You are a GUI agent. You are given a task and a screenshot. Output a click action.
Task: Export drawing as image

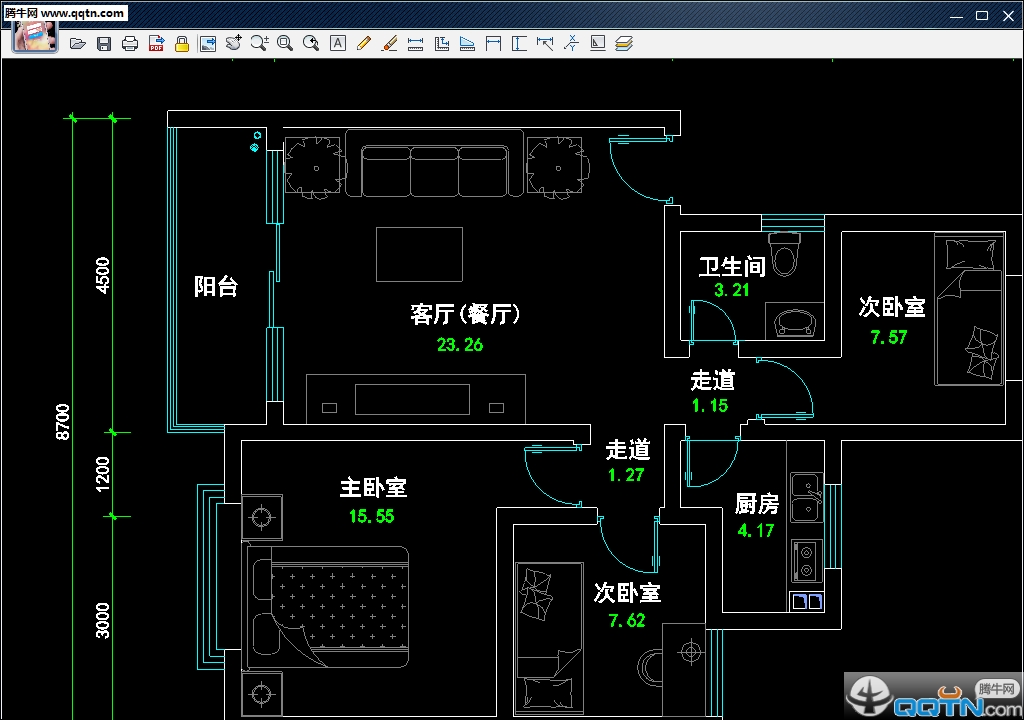(208, 44)
